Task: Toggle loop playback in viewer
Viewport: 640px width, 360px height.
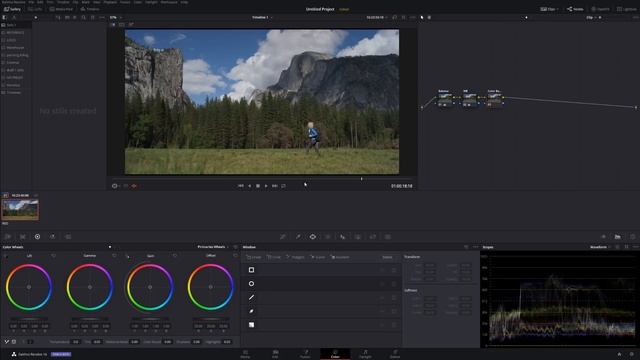Action: [x=283, y=186]
